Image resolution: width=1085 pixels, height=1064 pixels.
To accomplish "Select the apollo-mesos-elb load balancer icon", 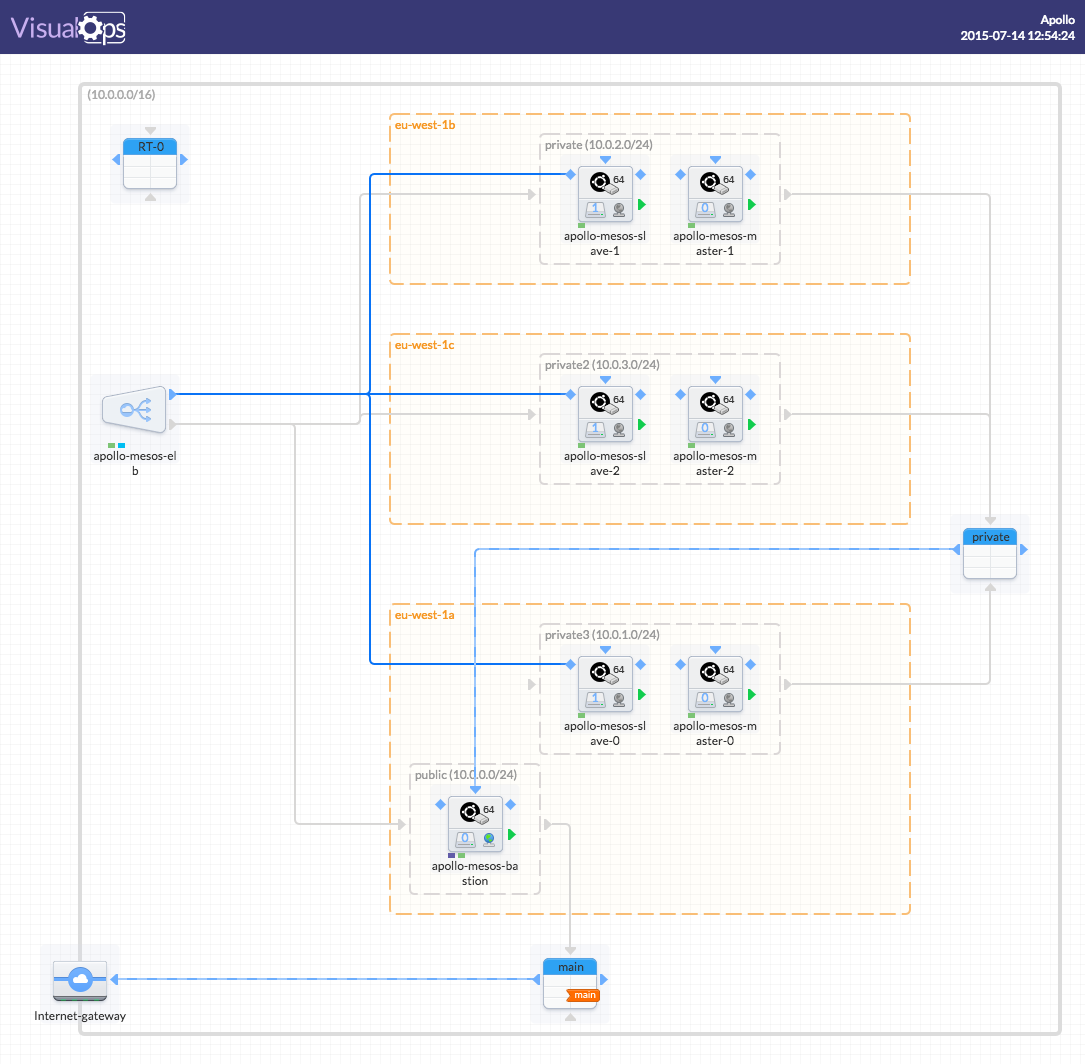I will click(x=134, y=410).
